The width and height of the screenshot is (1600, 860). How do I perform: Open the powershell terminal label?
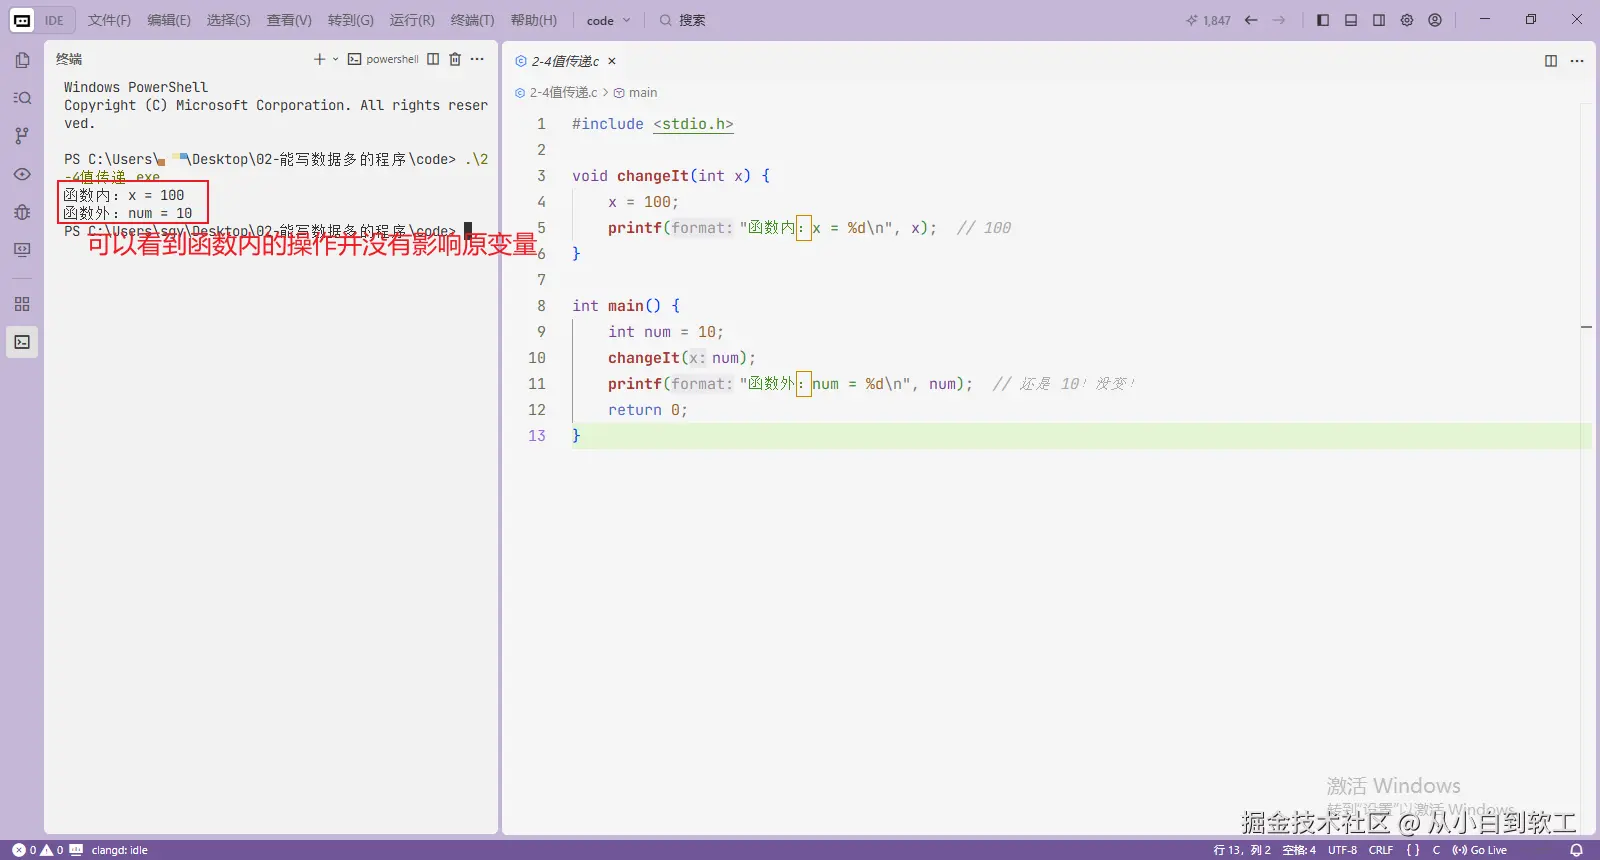point(383,59)
